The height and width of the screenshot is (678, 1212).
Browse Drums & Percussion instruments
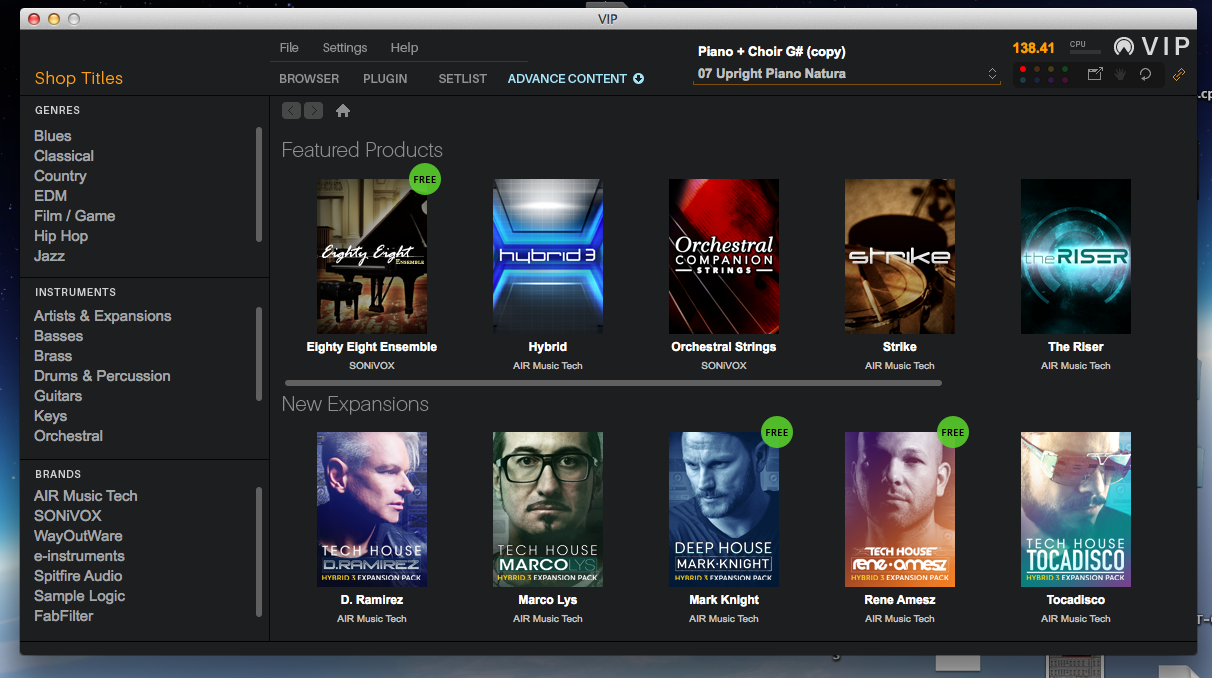102,376
